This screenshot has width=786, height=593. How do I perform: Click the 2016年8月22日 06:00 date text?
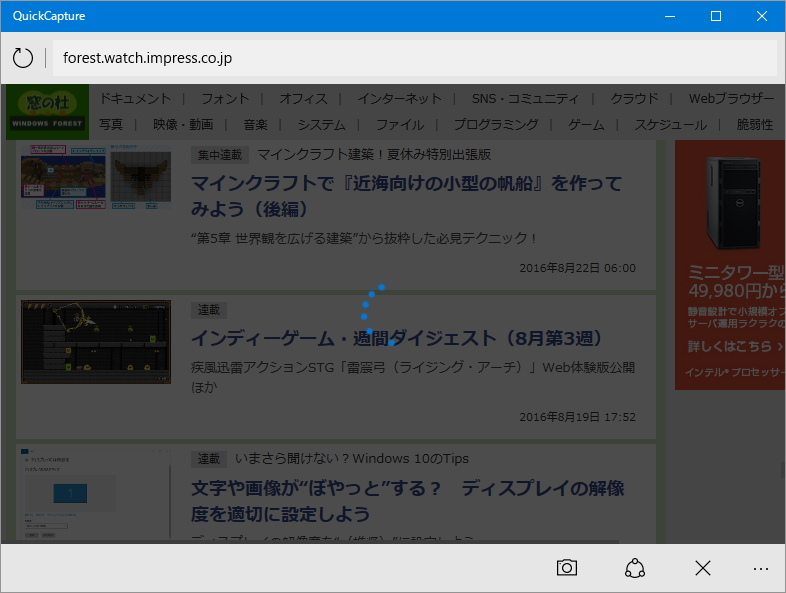coord(577,268)
